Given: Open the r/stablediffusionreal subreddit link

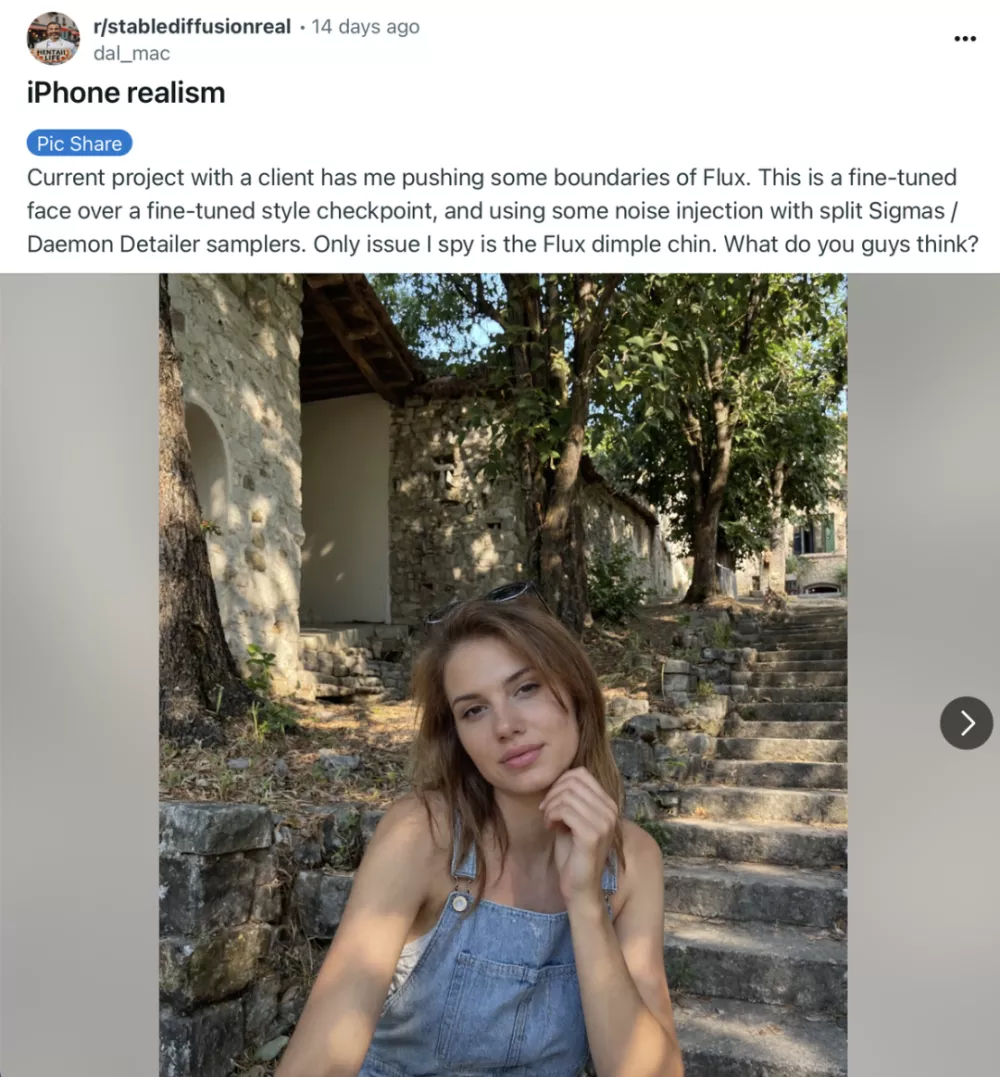Looking at the screenshot, I should point(194,27).
